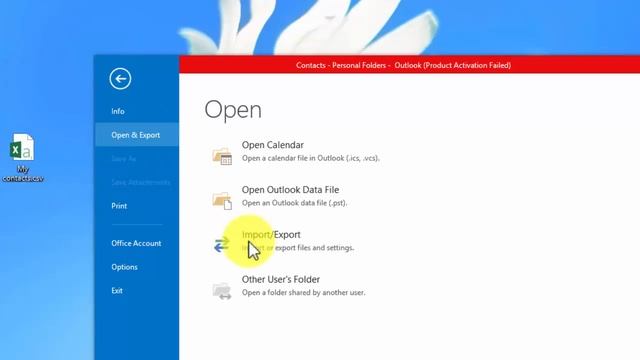640x360 pixels.
Task: Click the Open Outlook Data File icon
Action: [222, 200]
